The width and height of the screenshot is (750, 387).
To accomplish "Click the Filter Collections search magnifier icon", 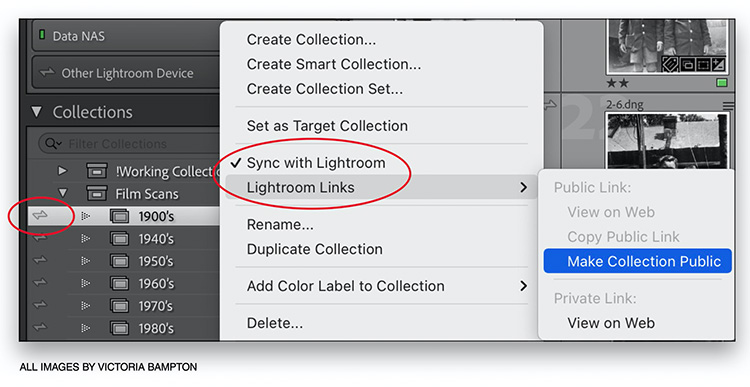I will click(51, 144).
